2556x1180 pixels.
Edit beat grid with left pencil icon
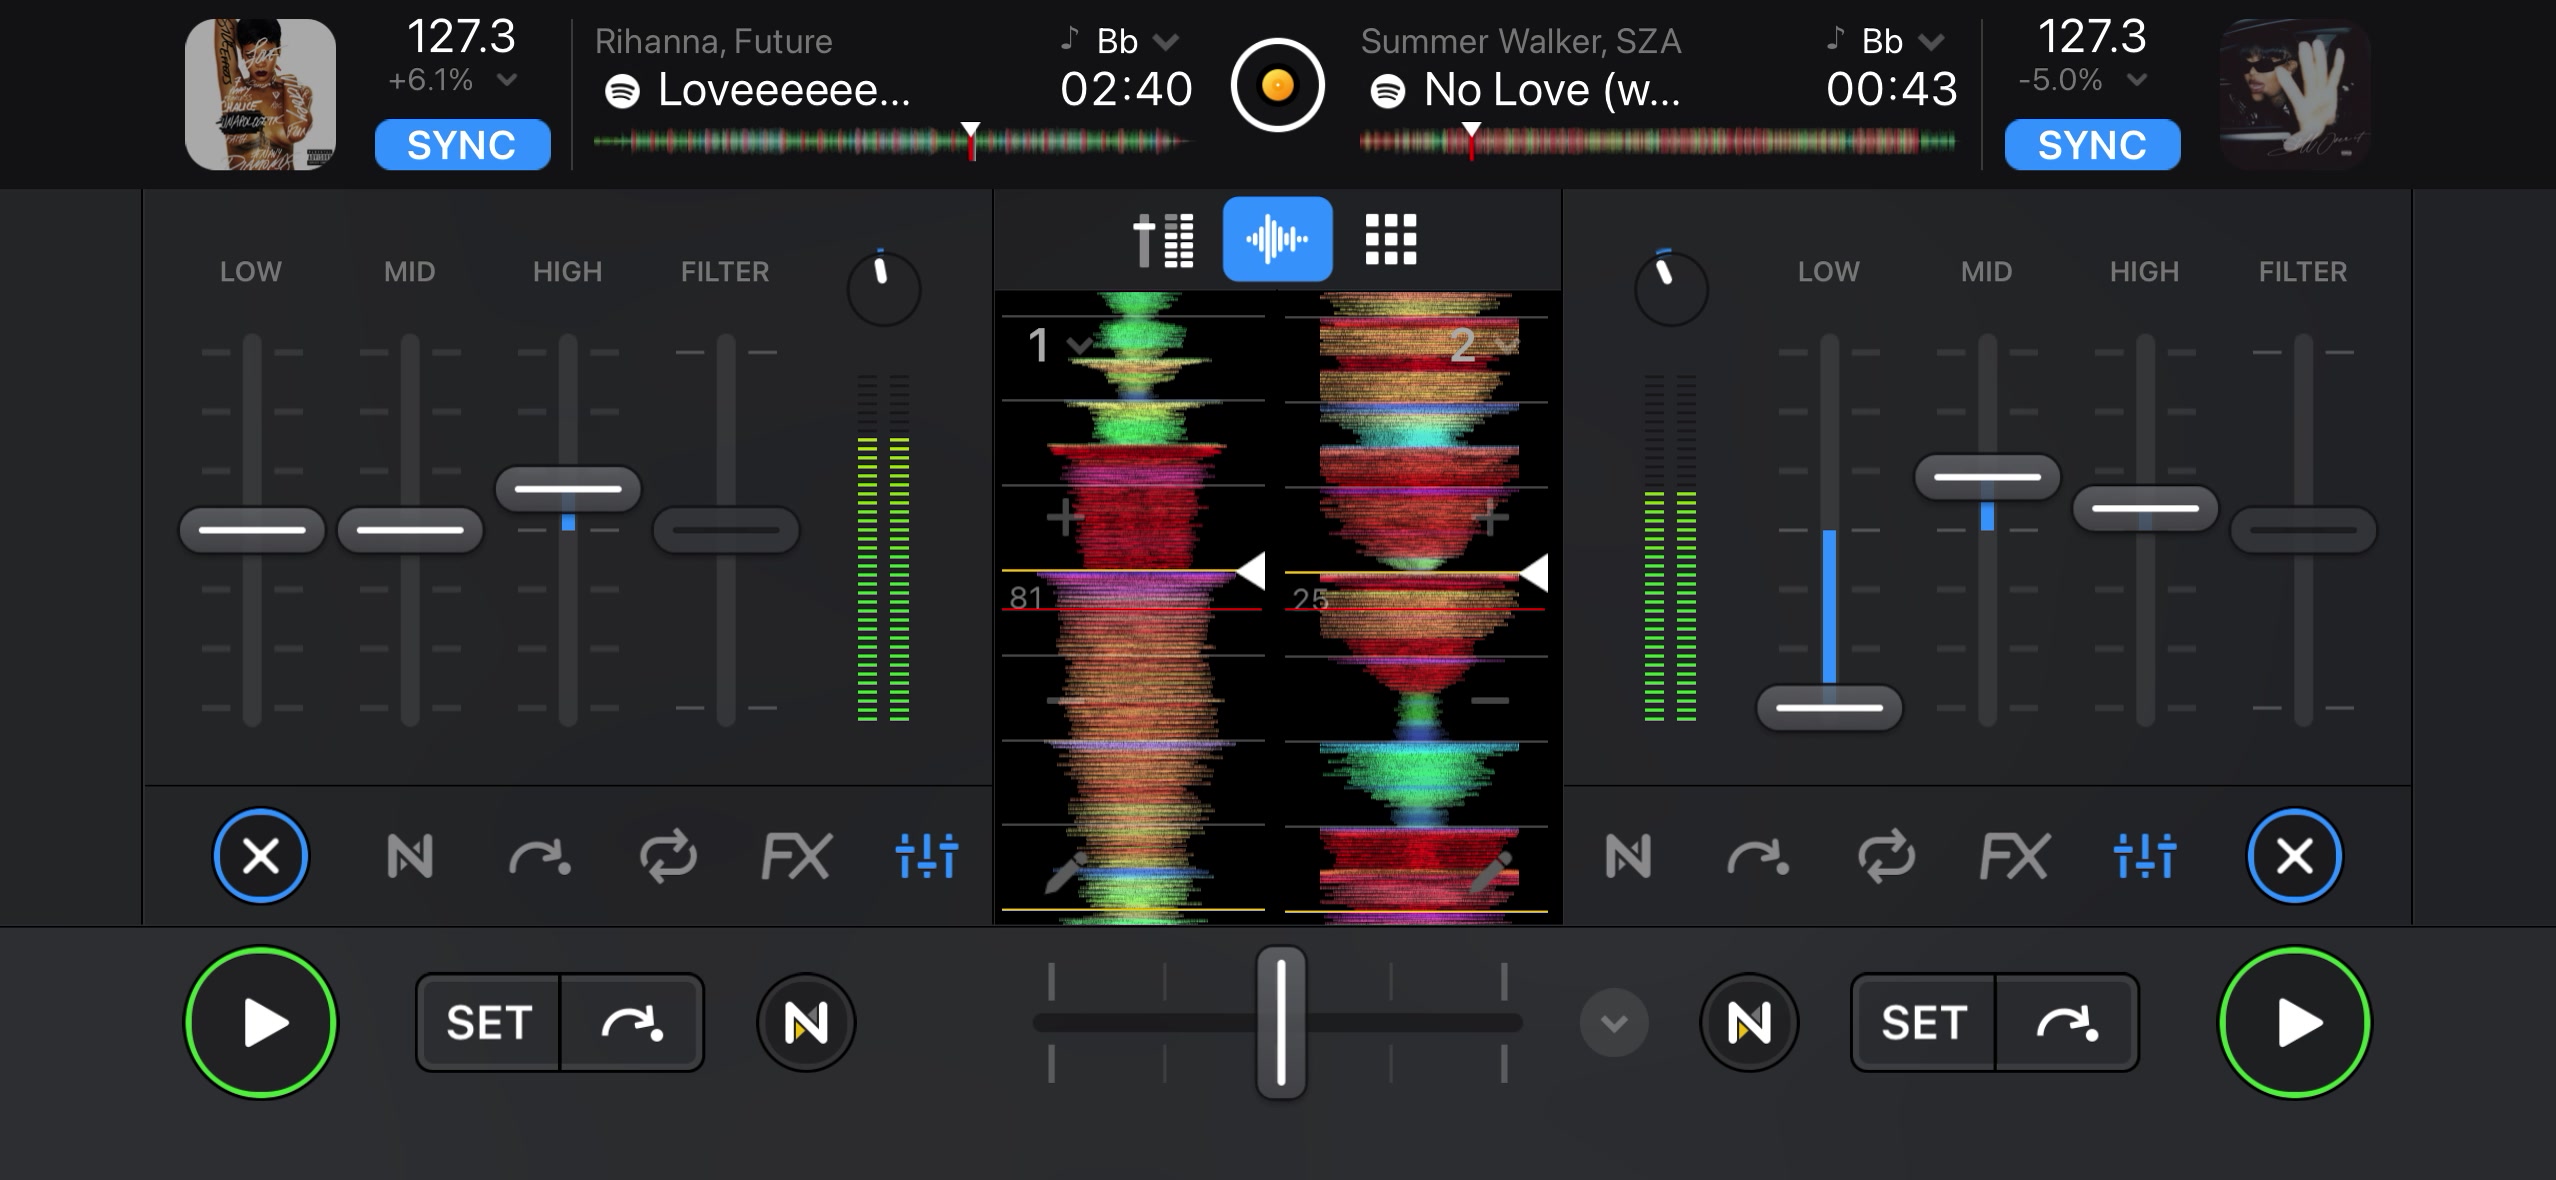coord(1066,872)
